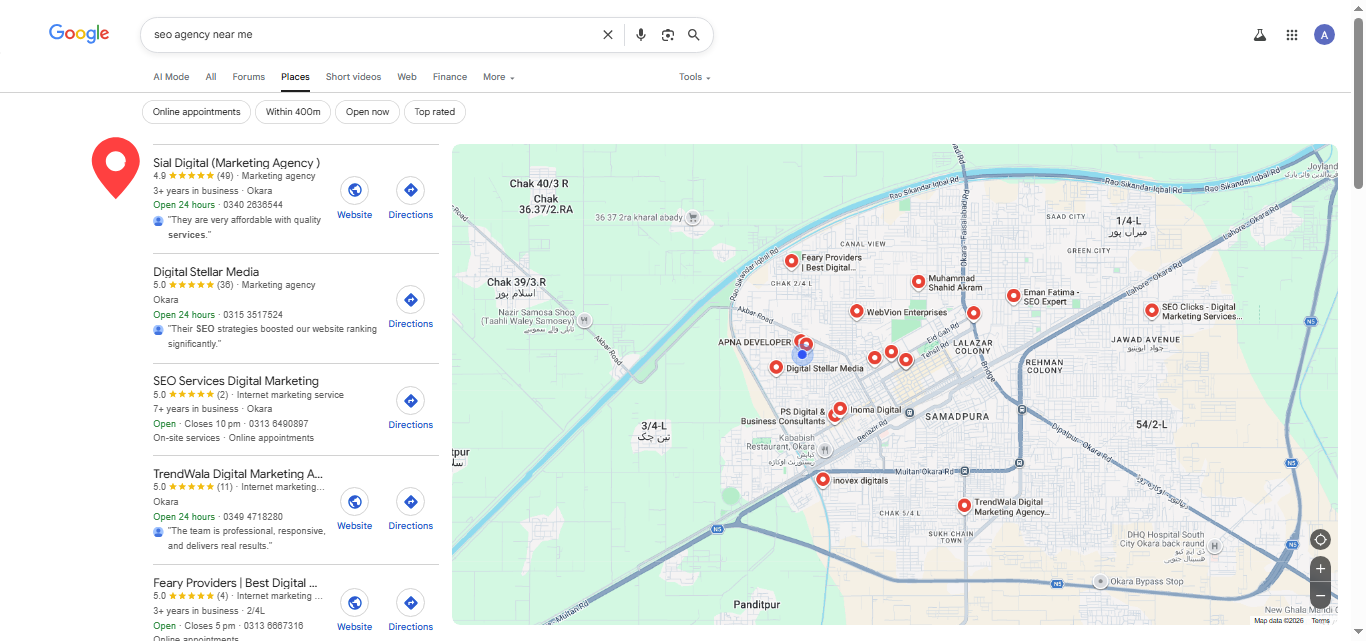
Task: Open Search Labs flask icon
Action: click(x=1260, y=35)
